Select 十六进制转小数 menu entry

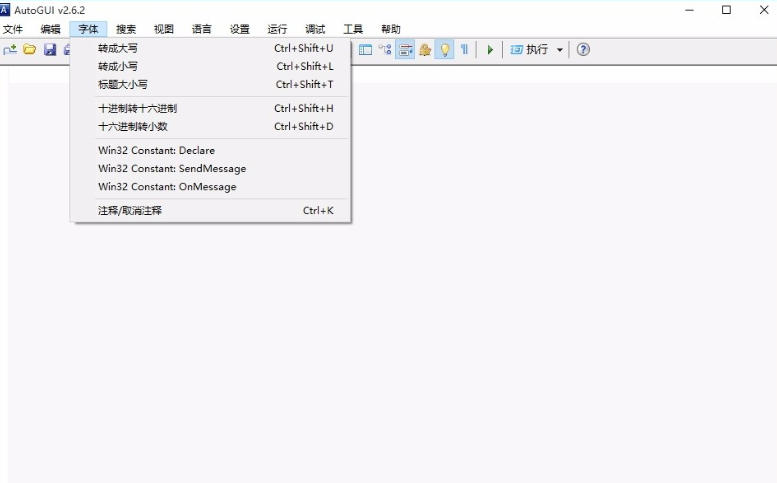point(211,126)
